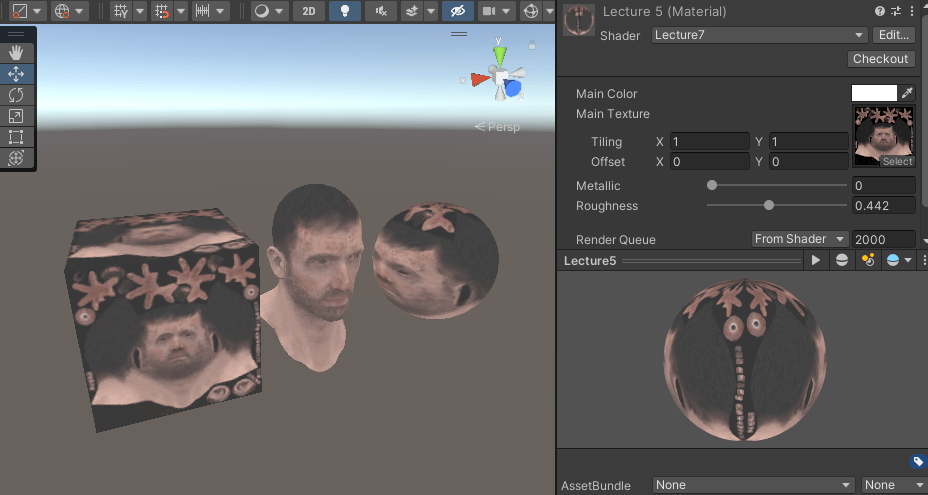Screen dimensions: 928x495
Task: Toggle scene effects layers icon
Action: 413,11
